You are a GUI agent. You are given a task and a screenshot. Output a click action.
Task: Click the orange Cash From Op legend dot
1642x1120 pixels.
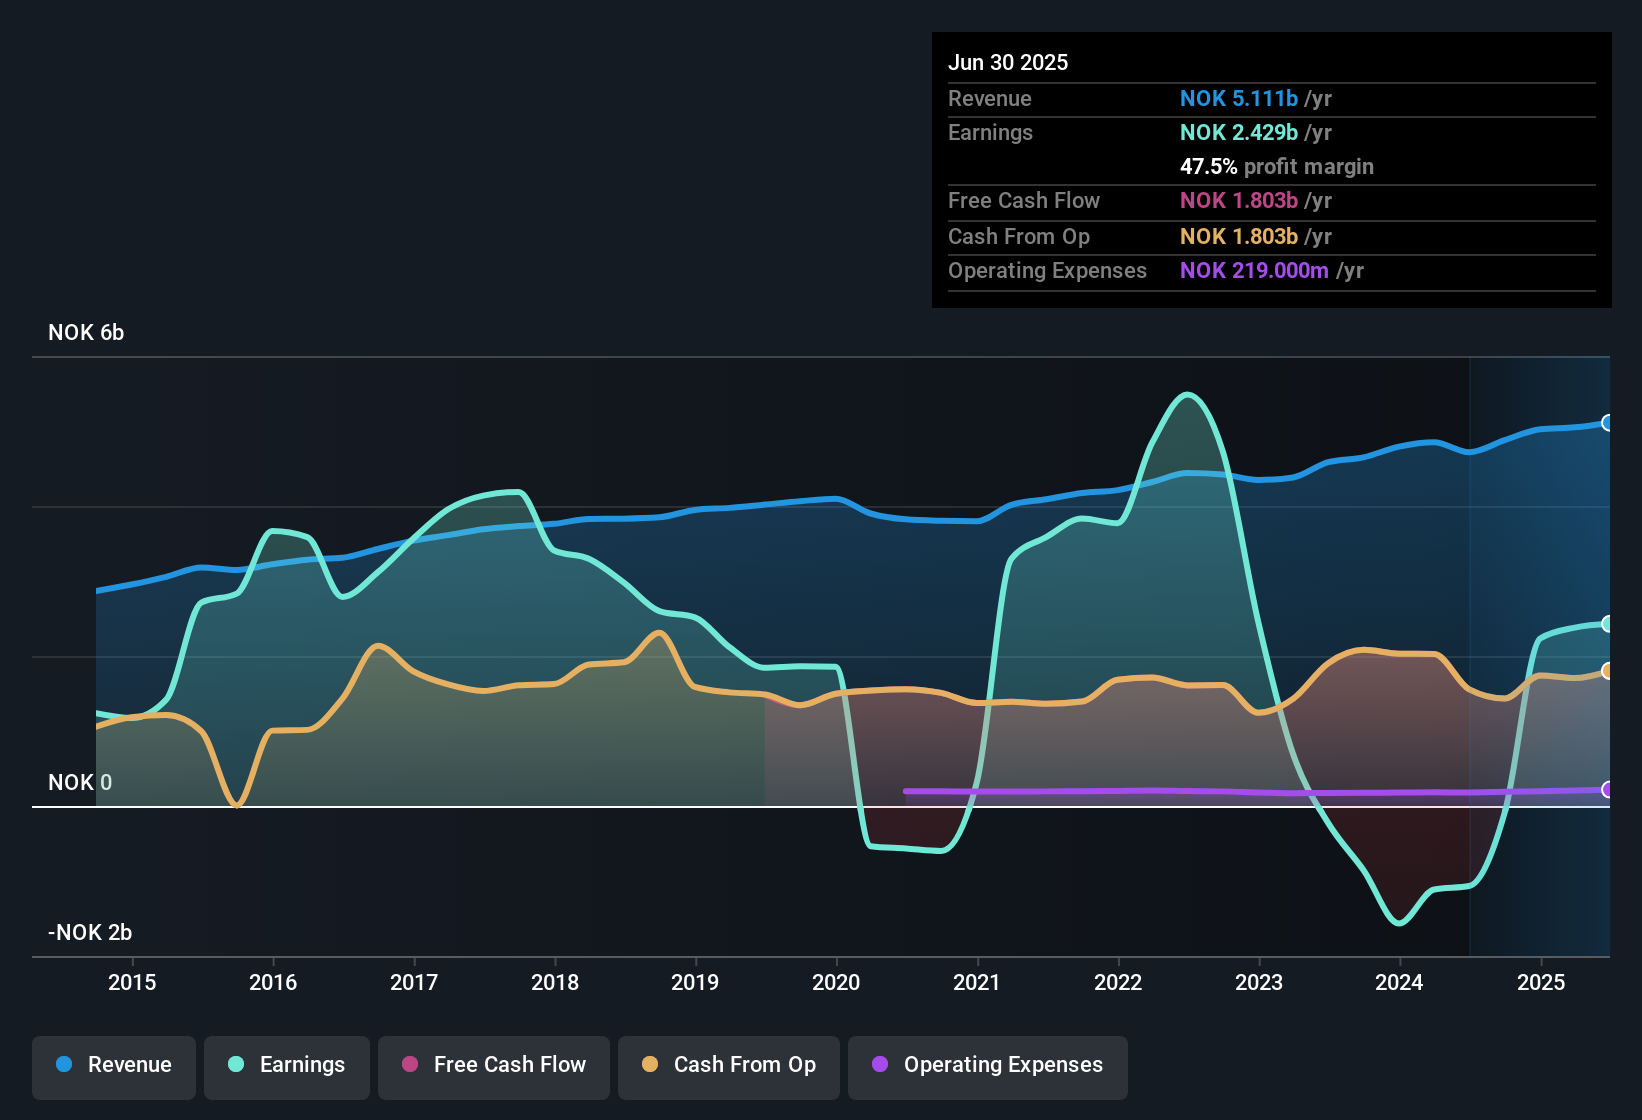pyautogui.click(x=650, y=1065)
